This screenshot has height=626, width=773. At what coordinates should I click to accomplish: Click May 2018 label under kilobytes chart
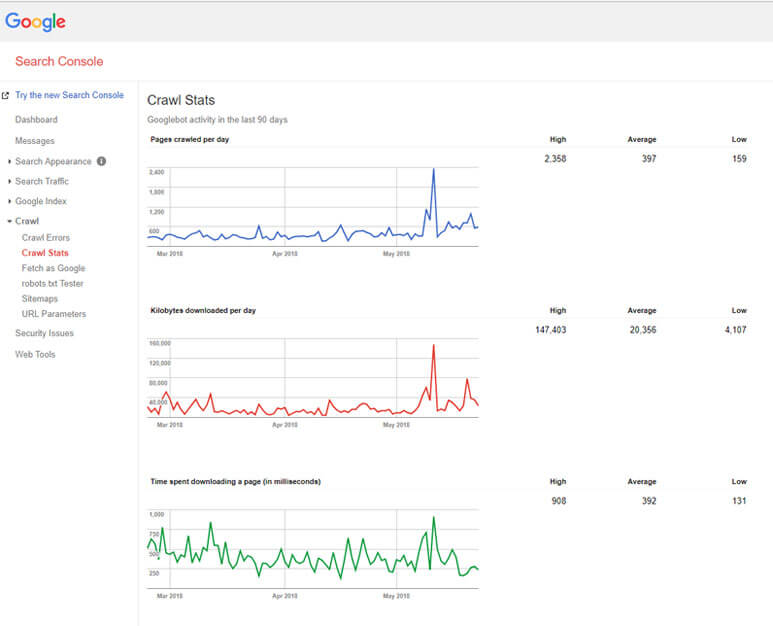click(x=396, y=425)
